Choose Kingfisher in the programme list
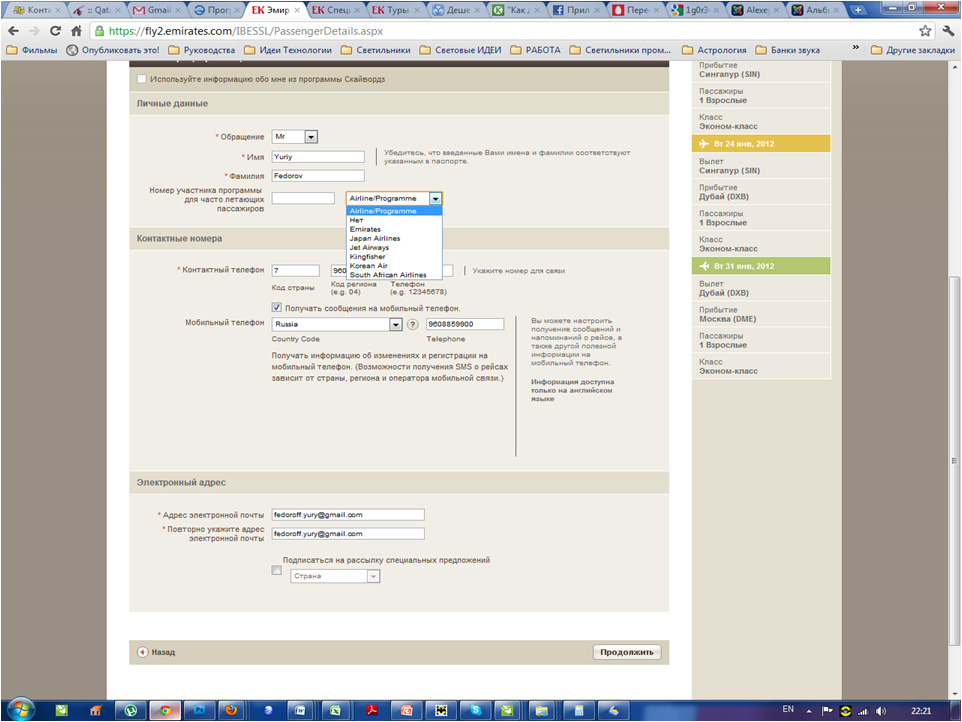The width and height of the screenshot is (962, 722). pos(394,257)
